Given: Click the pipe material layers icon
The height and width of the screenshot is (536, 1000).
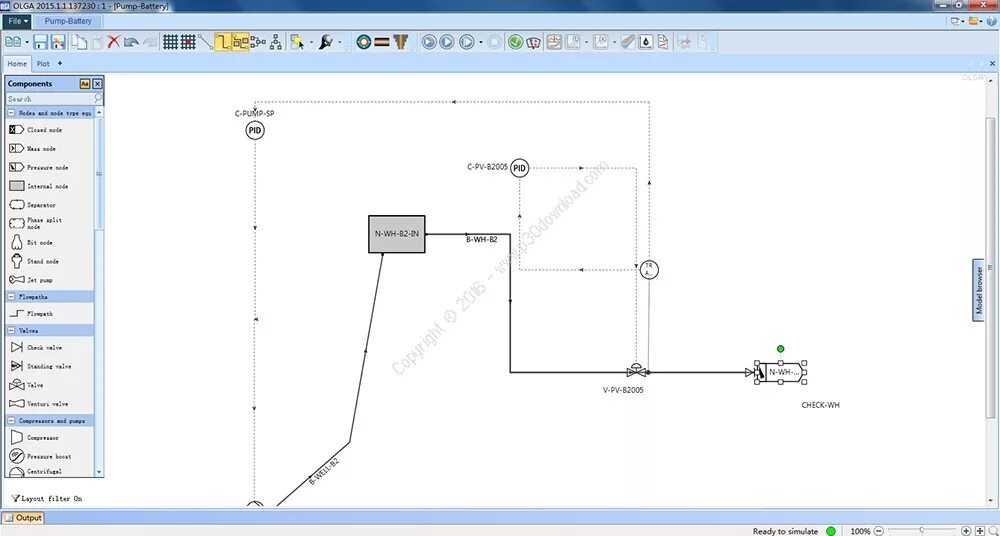Looking at the screenshot, I should (381, 42).
